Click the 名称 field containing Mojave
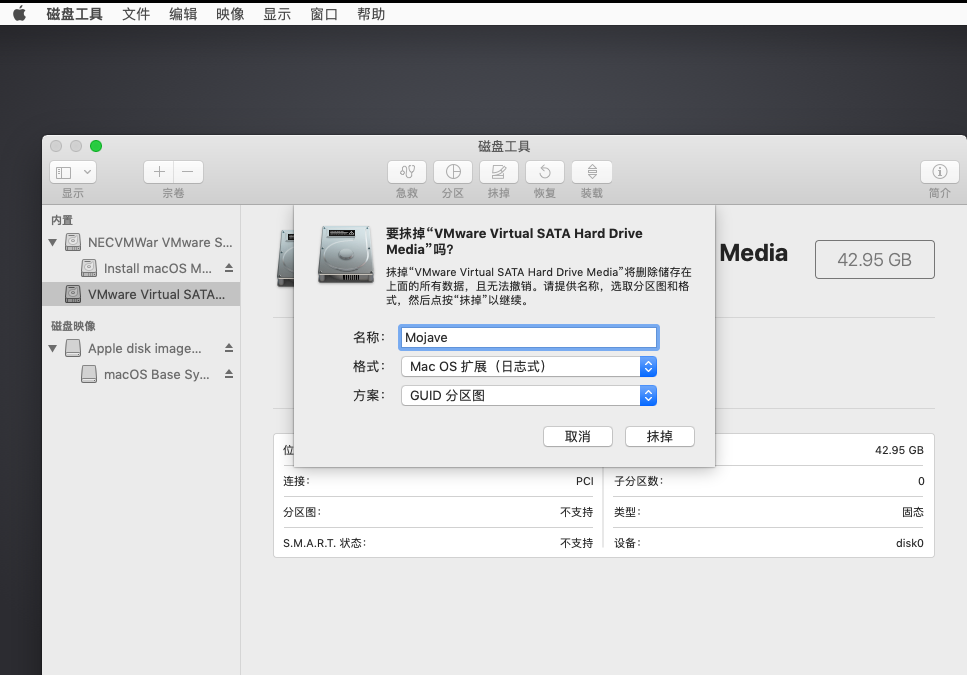Screen dimensions: 967x675 (529, 337)
